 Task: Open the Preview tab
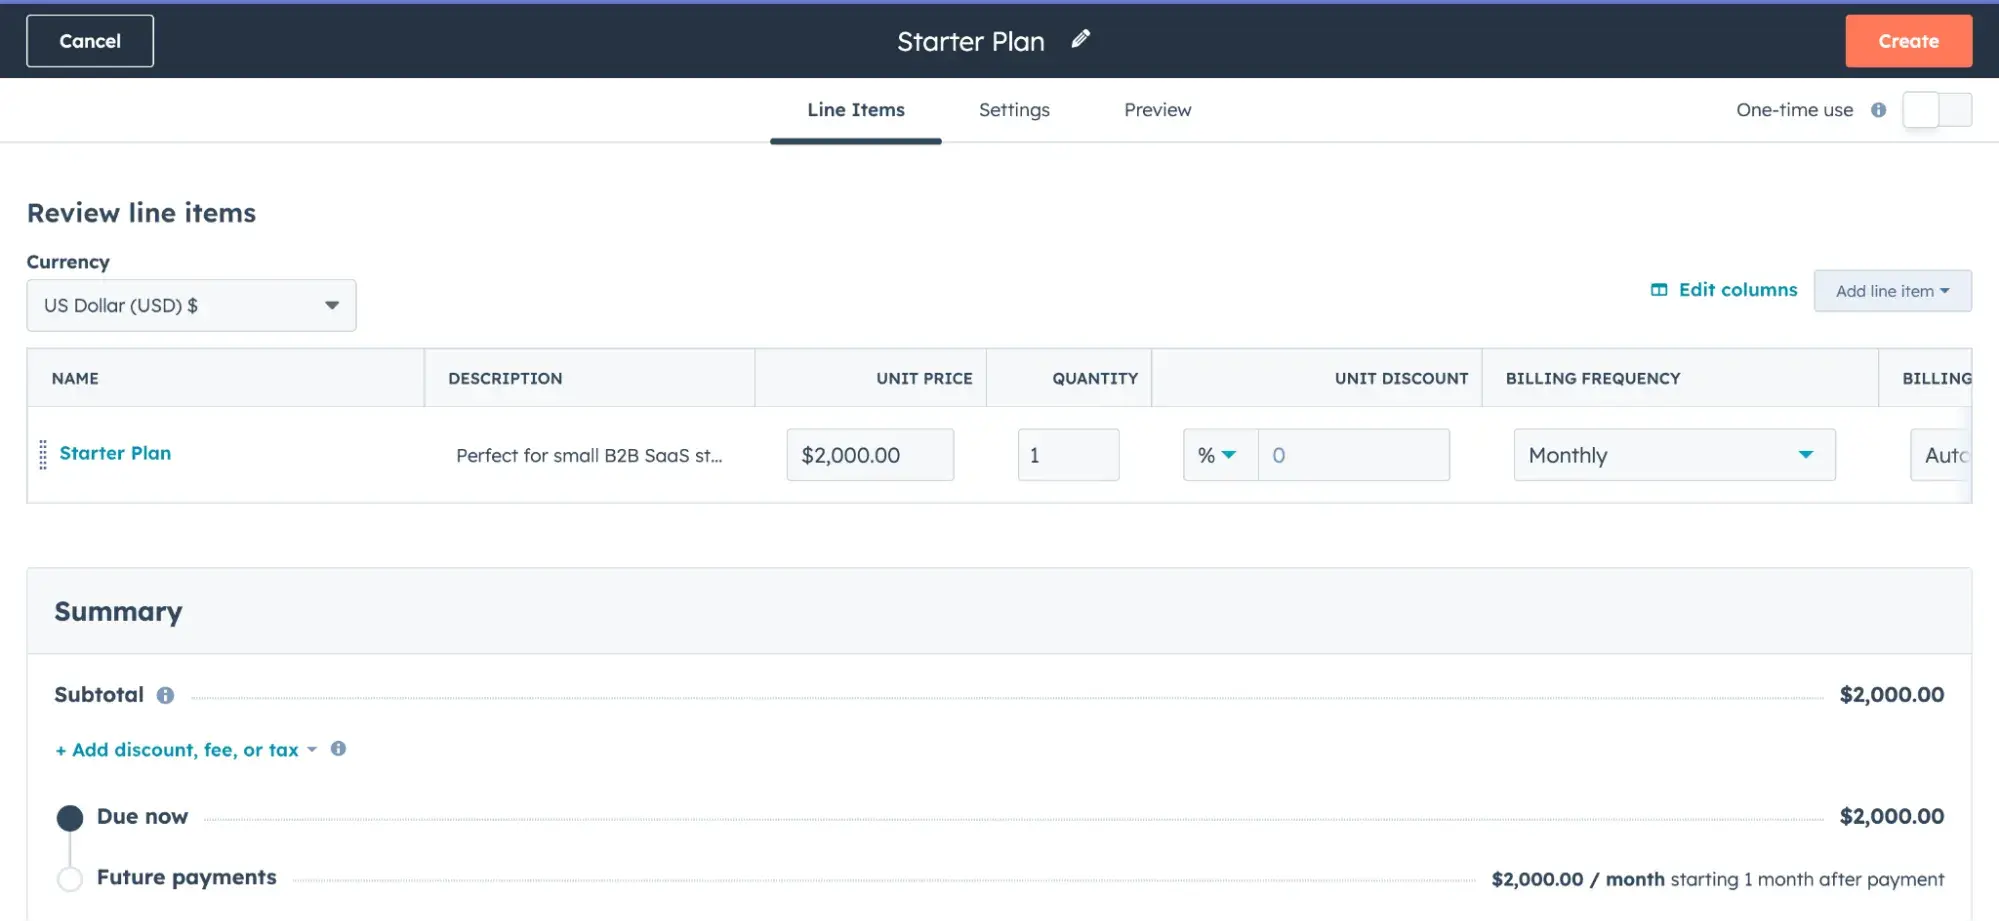(1157, 110)
